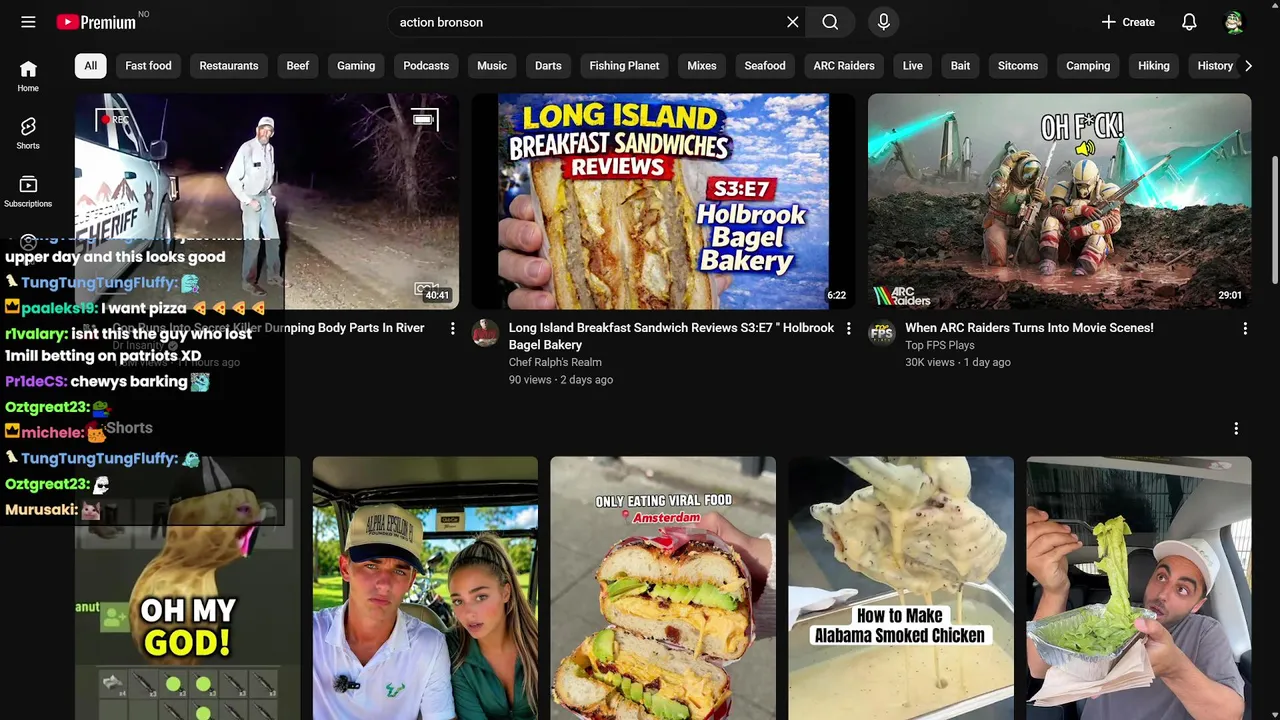Open Top FPS Plays channel name

(939, 345)
